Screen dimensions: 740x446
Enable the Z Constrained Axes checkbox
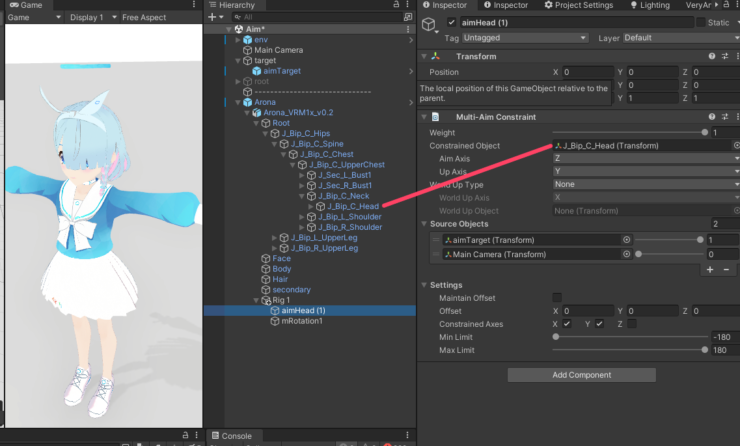point(631,324)
